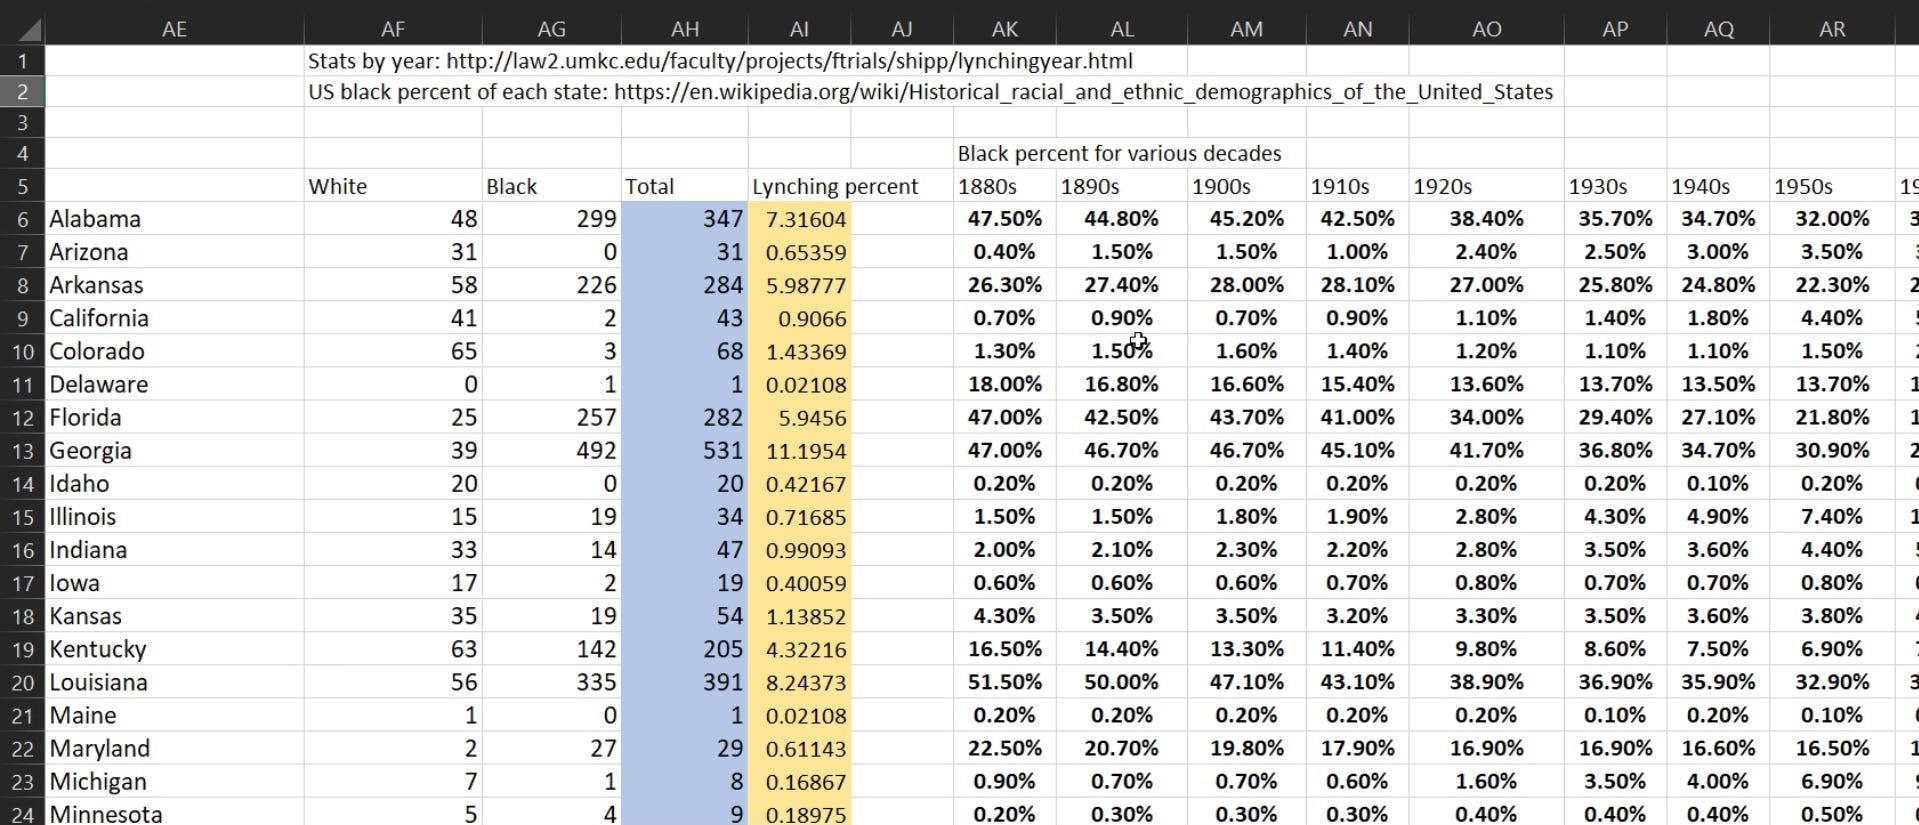Screen dimensions: 1919x825
Task: Select column header AK
Action: coord(1005,29)
